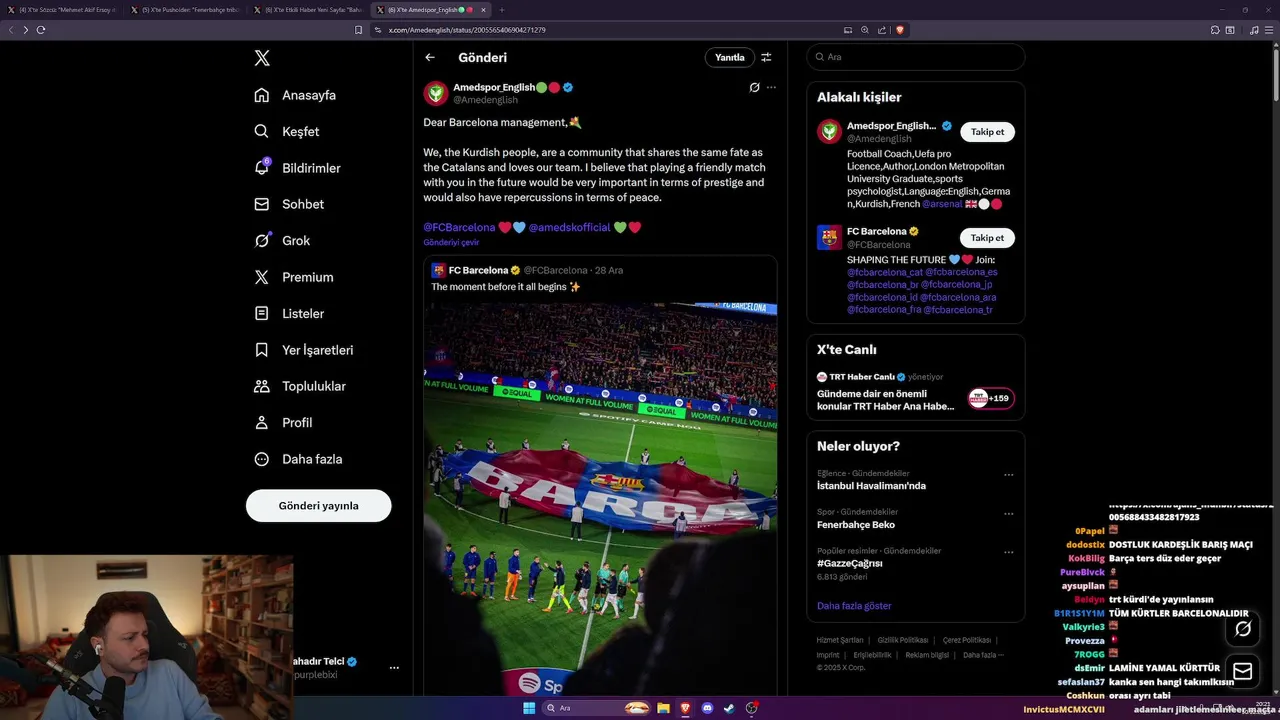This screenshot has width=1280, height=720.
Task: Open options for Fenerbahçe Beko trend
Action: point(1008,513)
